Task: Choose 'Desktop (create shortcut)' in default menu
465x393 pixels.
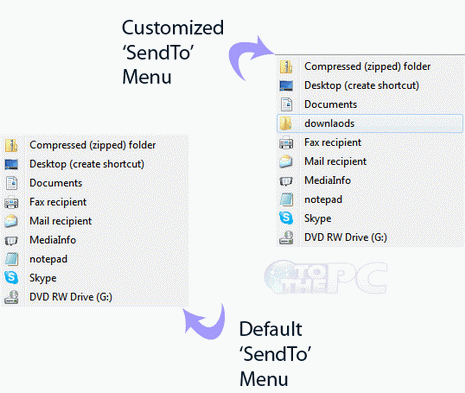Action: [87, 164]
